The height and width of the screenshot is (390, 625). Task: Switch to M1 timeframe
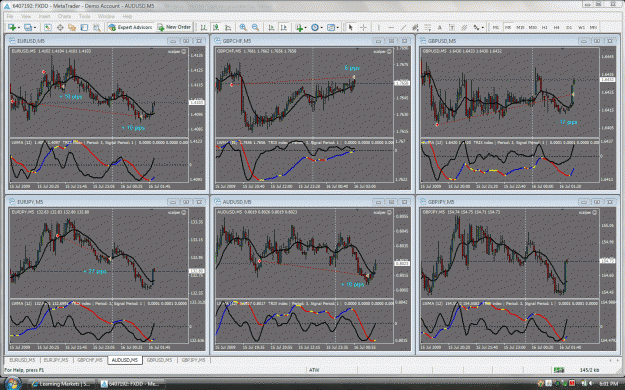coord(495,27)
